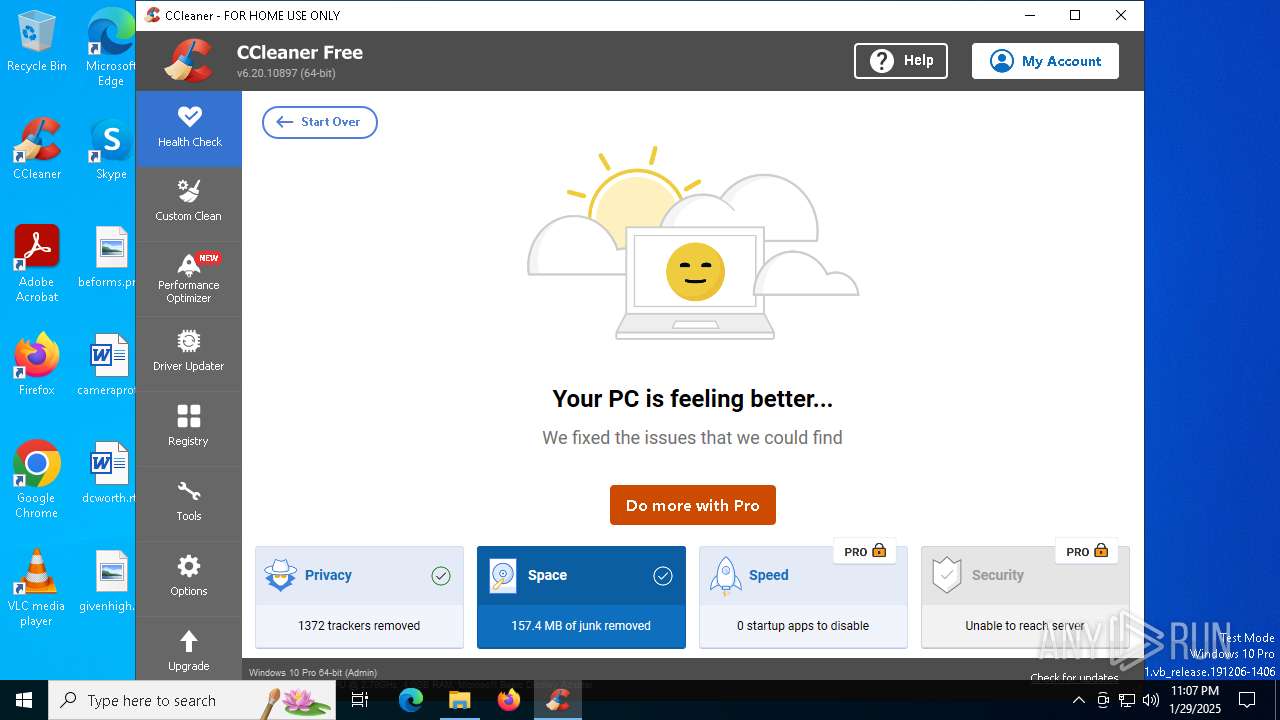Open Adobe Acrobat desktop shortcut
Screen dimensions: 1280x720
[37, 263]
